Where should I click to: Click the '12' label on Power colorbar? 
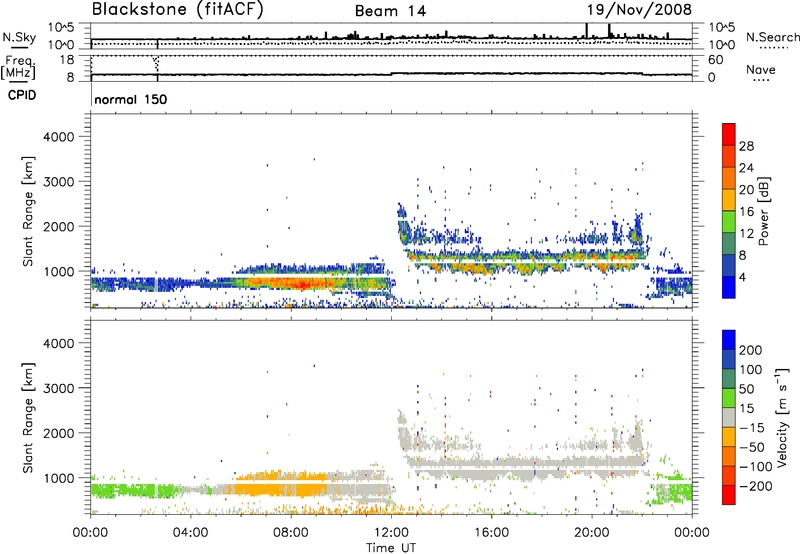click(746, 234)
